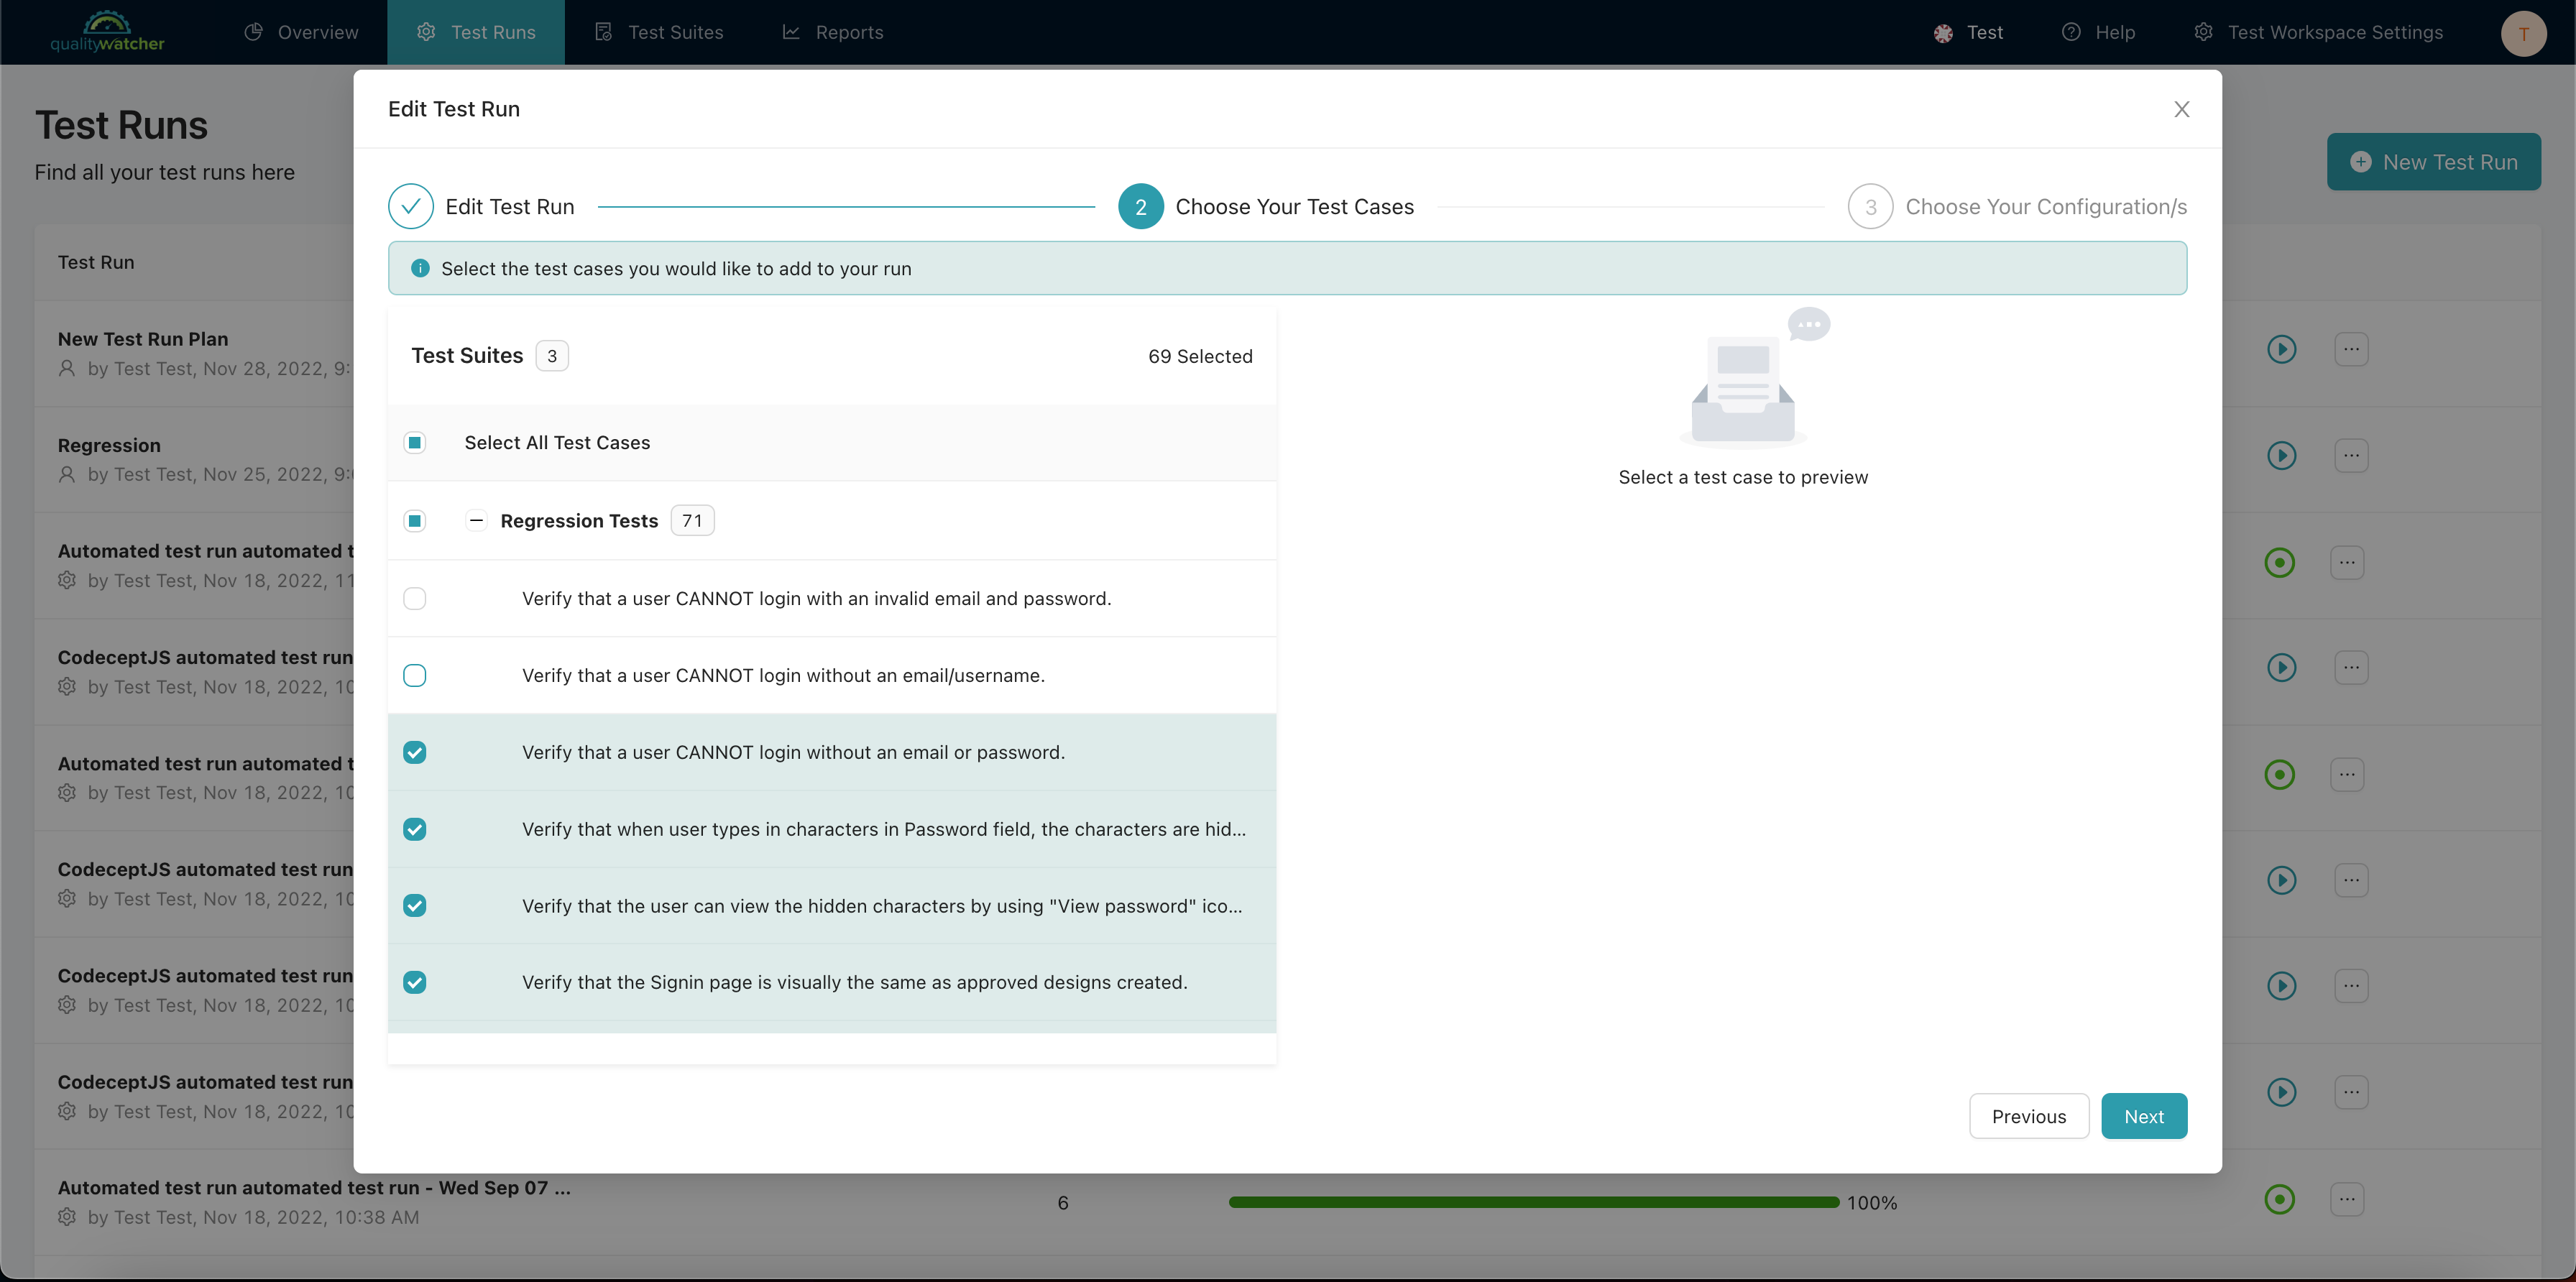The image size is (2576, 1282).
Task: Click green status icon of Wed Sep 07 run
Action: [x=2279, y=1199]
